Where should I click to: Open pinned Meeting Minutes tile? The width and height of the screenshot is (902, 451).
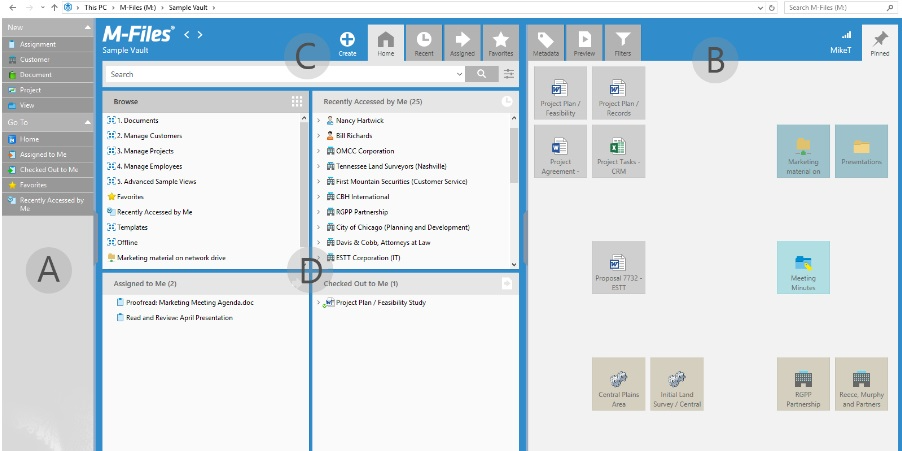coord(803,267)
